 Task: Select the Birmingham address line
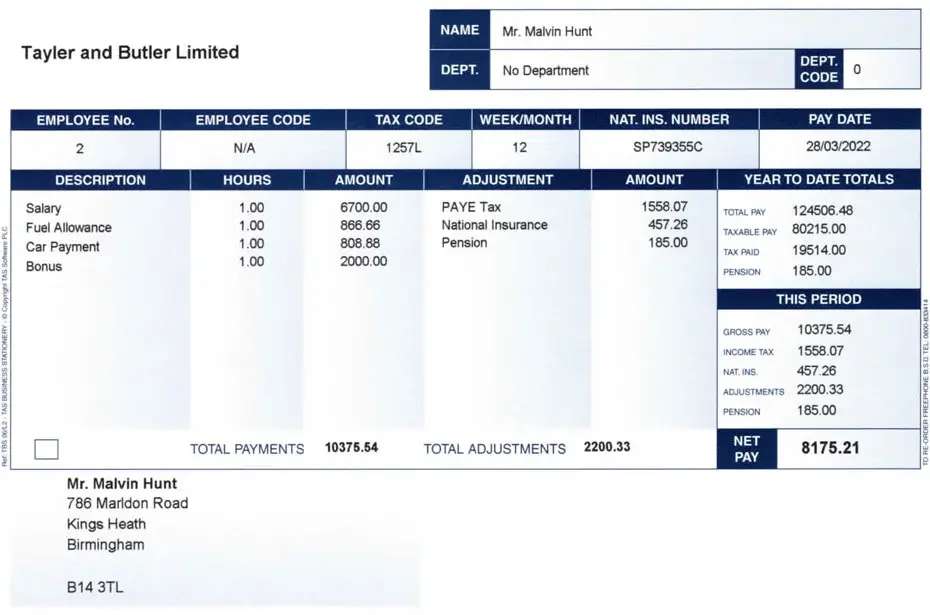coord(106,545)
